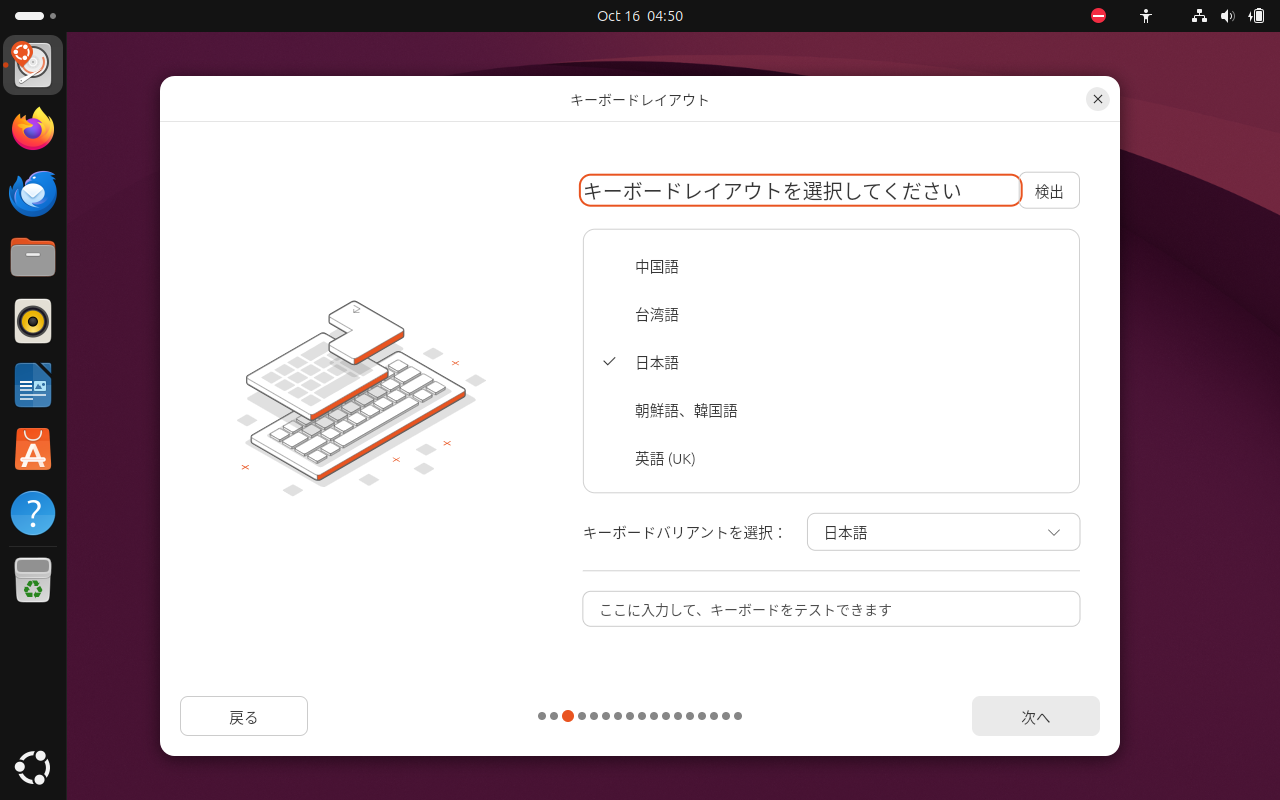Open LibreOffice Writer from dock
The height and width of the screenshot is (800, 1280).
coord(33,385)
